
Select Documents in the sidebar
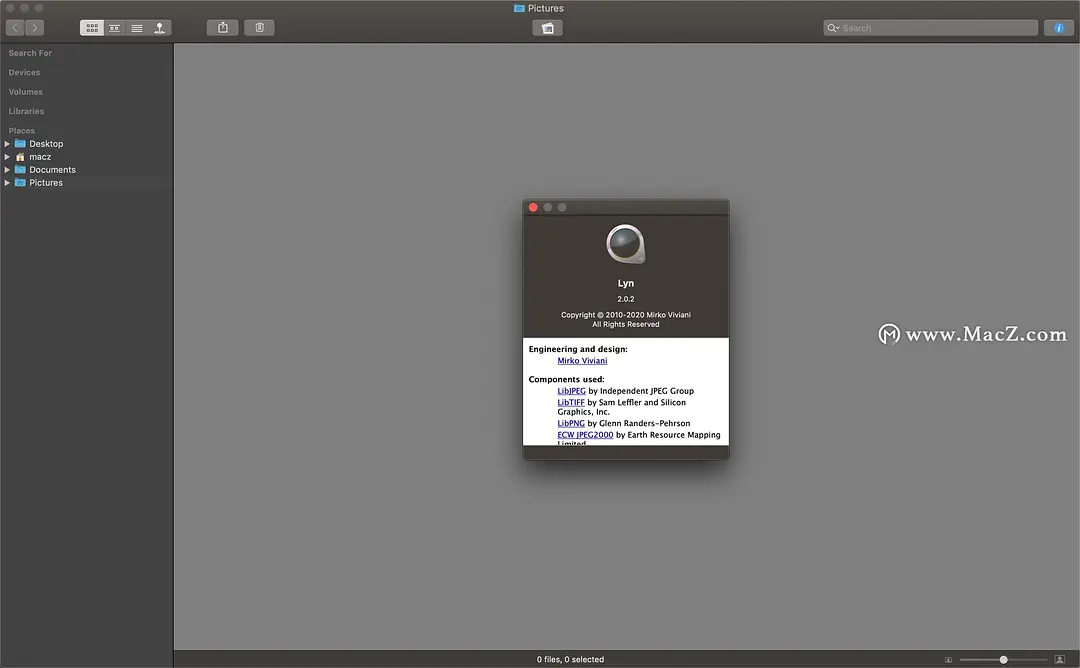coord(52,169)
